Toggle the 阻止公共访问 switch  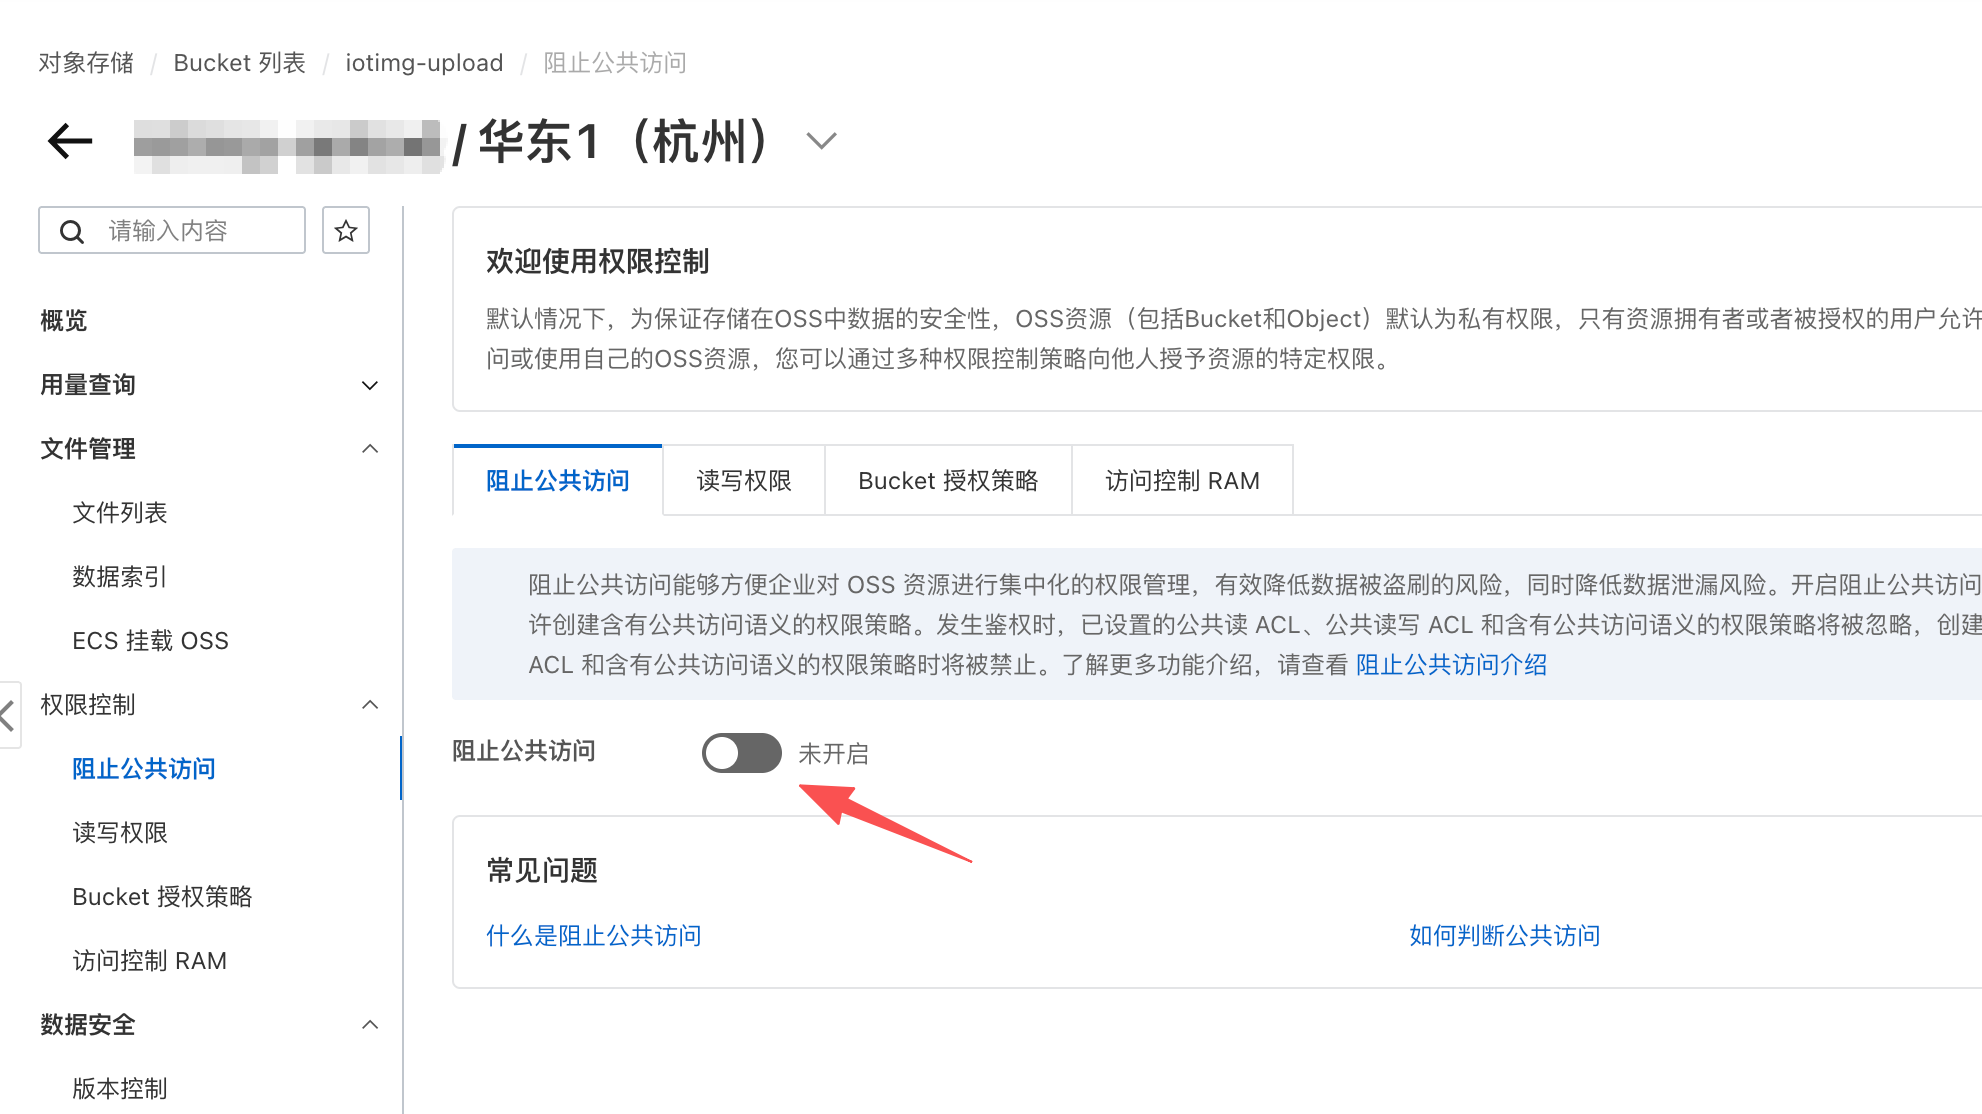(741, 753)
